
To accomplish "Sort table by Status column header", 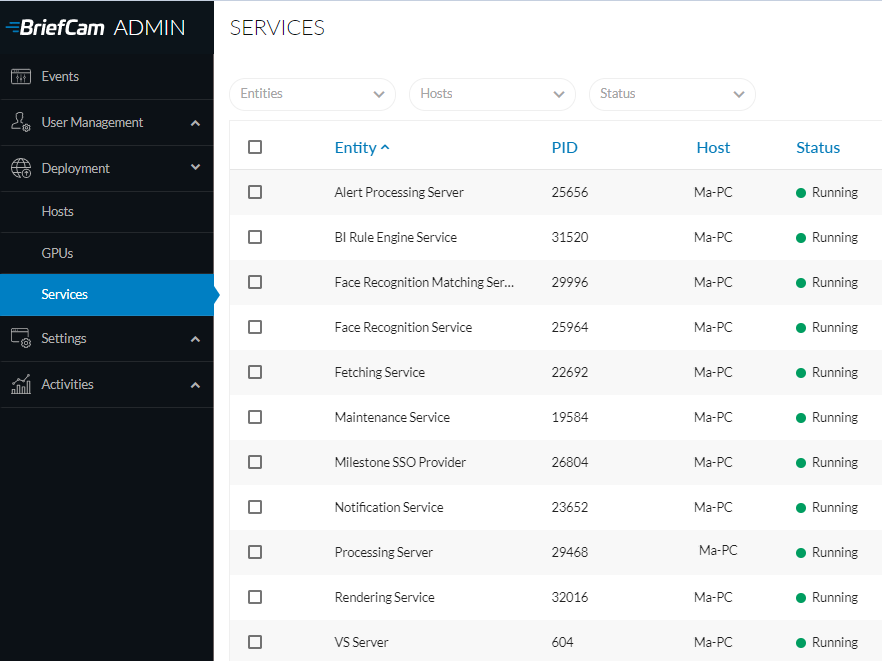I will [x=818, y=147].
